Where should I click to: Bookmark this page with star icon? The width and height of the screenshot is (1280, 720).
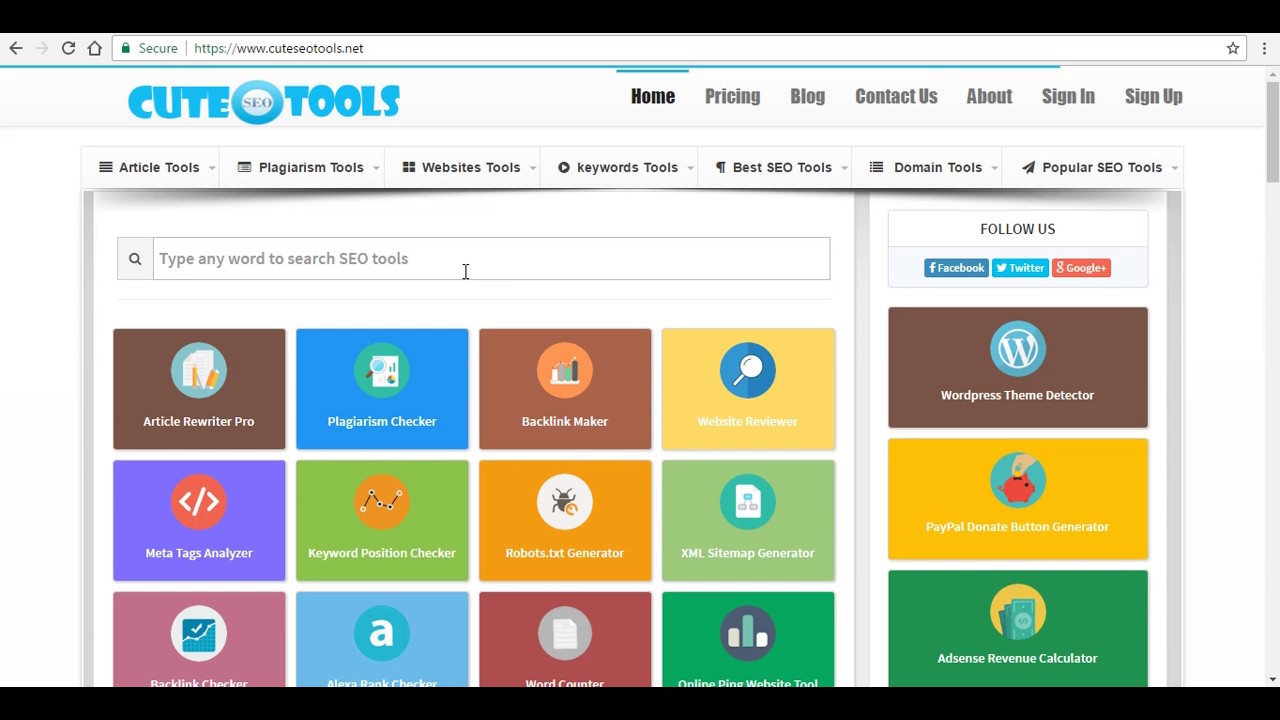[x=1233, y=48]
